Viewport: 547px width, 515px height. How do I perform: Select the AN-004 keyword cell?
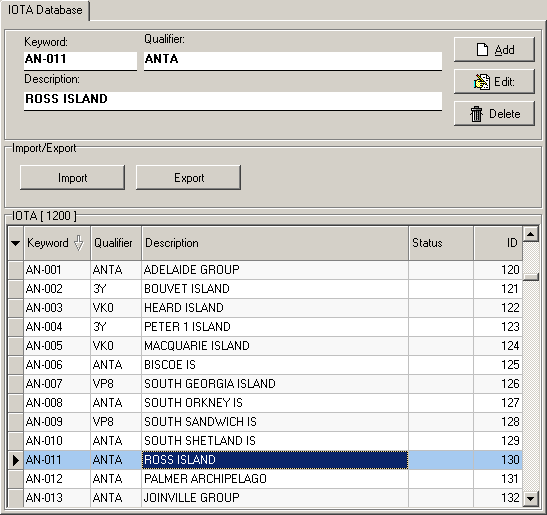click(57, 327)
